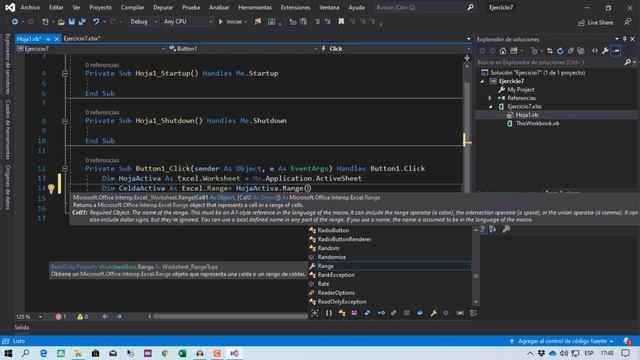Click the Navigate Backward toolbar icon
Screen dimensions: 640x360
click(15, 22)
